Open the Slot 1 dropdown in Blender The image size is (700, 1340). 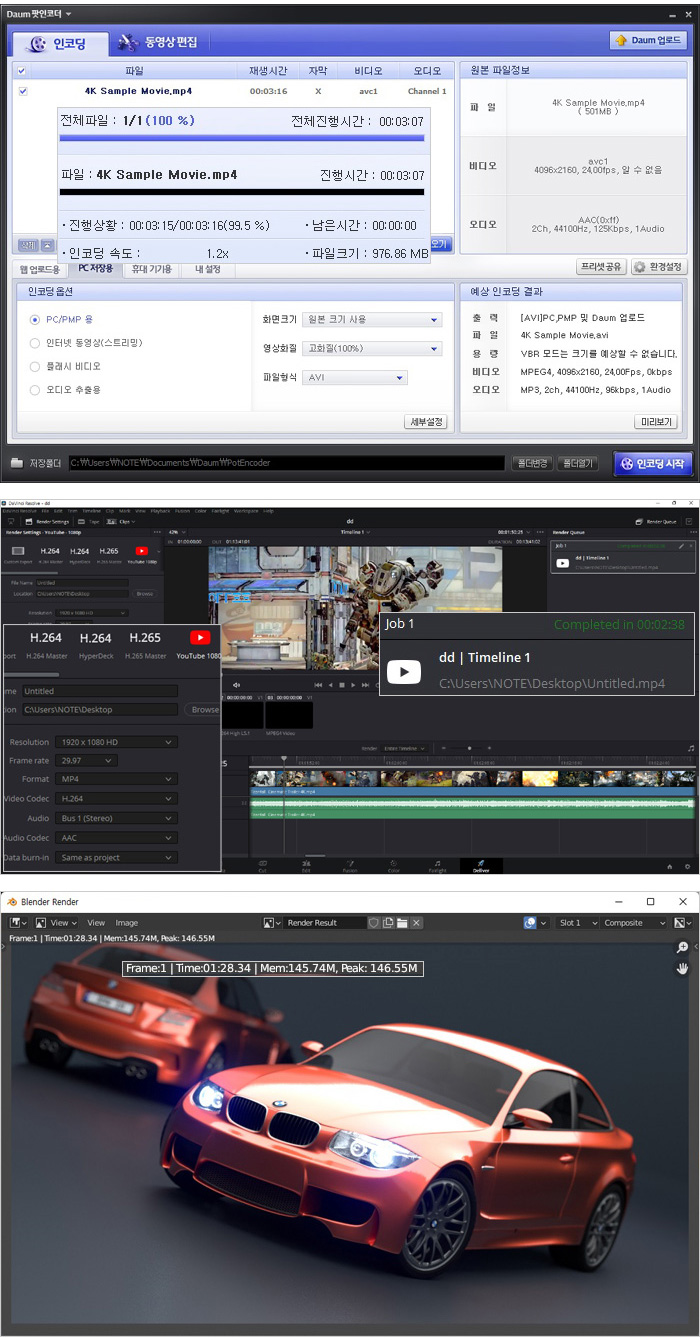pyautogui.click(x=578, y=923)
